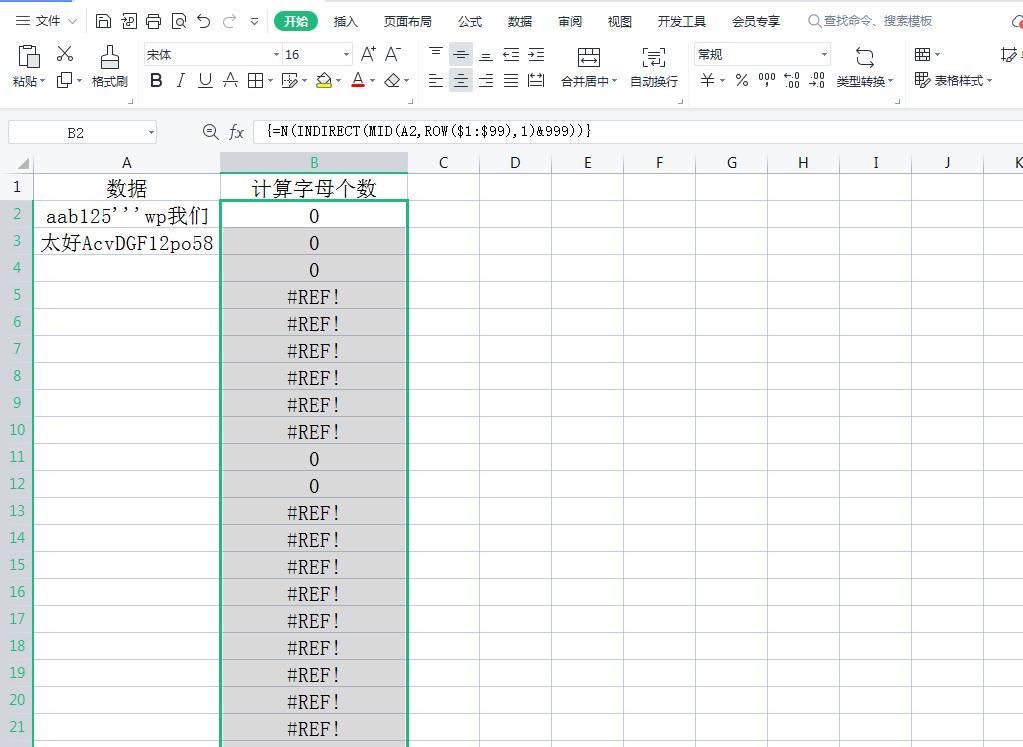The image size is (1023, 747).
Task: Open the File menu dropdown arrow
Action: coord(72,21)
